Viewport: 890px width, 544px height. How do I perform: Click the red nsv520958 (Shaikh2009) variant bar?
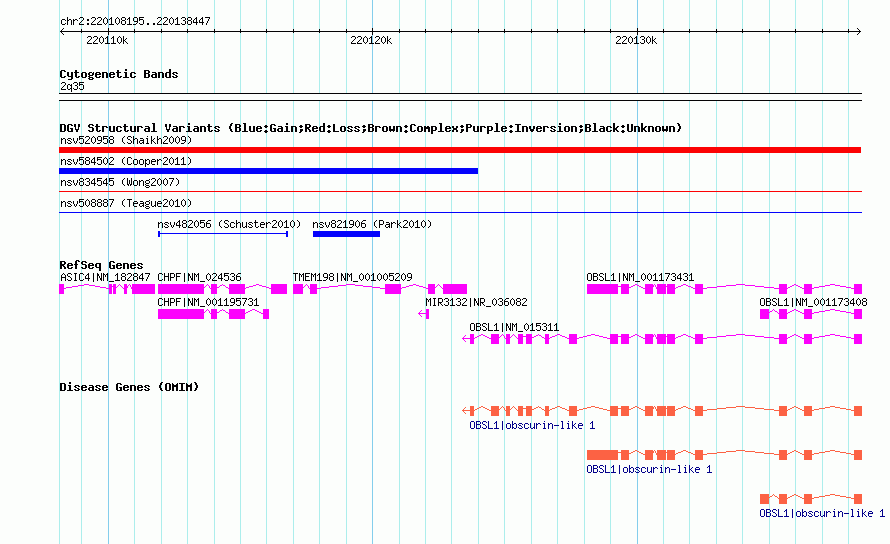coord(460,150)
